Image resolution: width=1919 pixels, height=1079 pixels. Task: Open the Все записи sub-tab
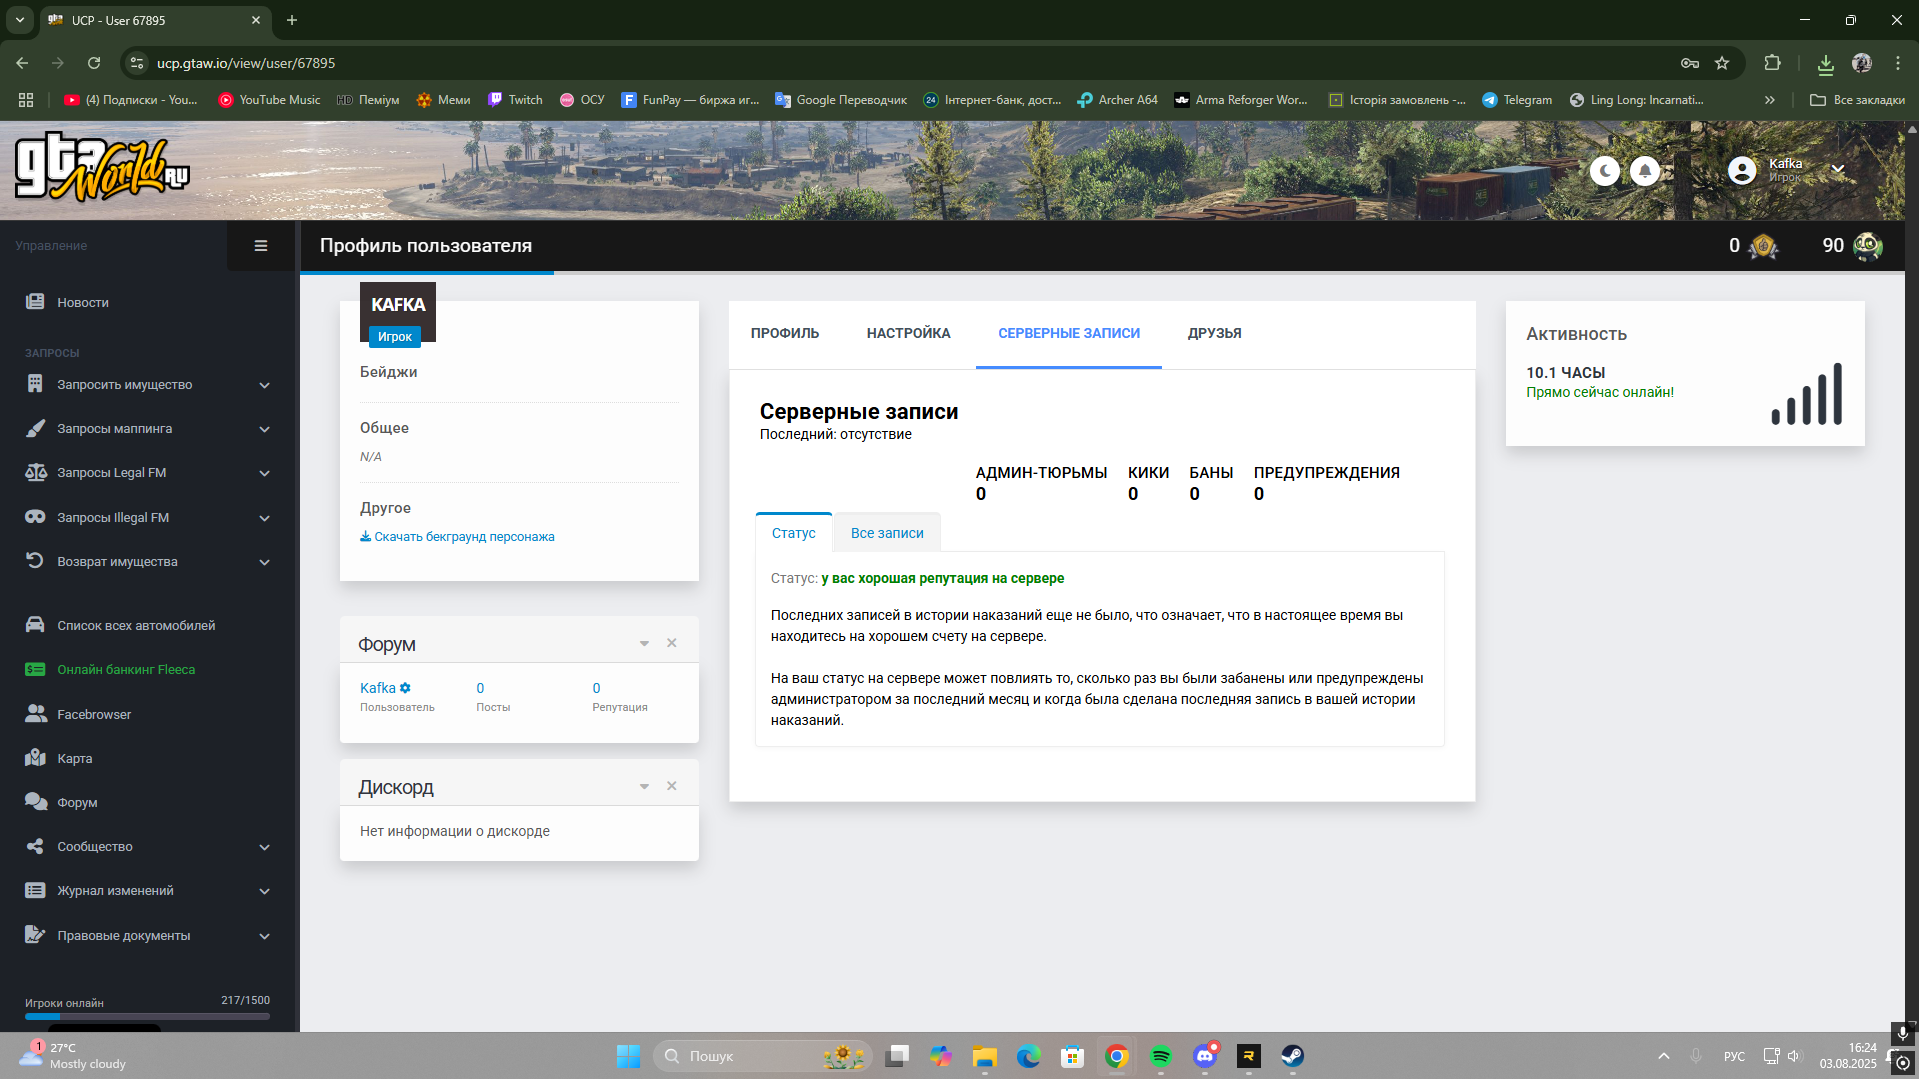tap(887, 533)
